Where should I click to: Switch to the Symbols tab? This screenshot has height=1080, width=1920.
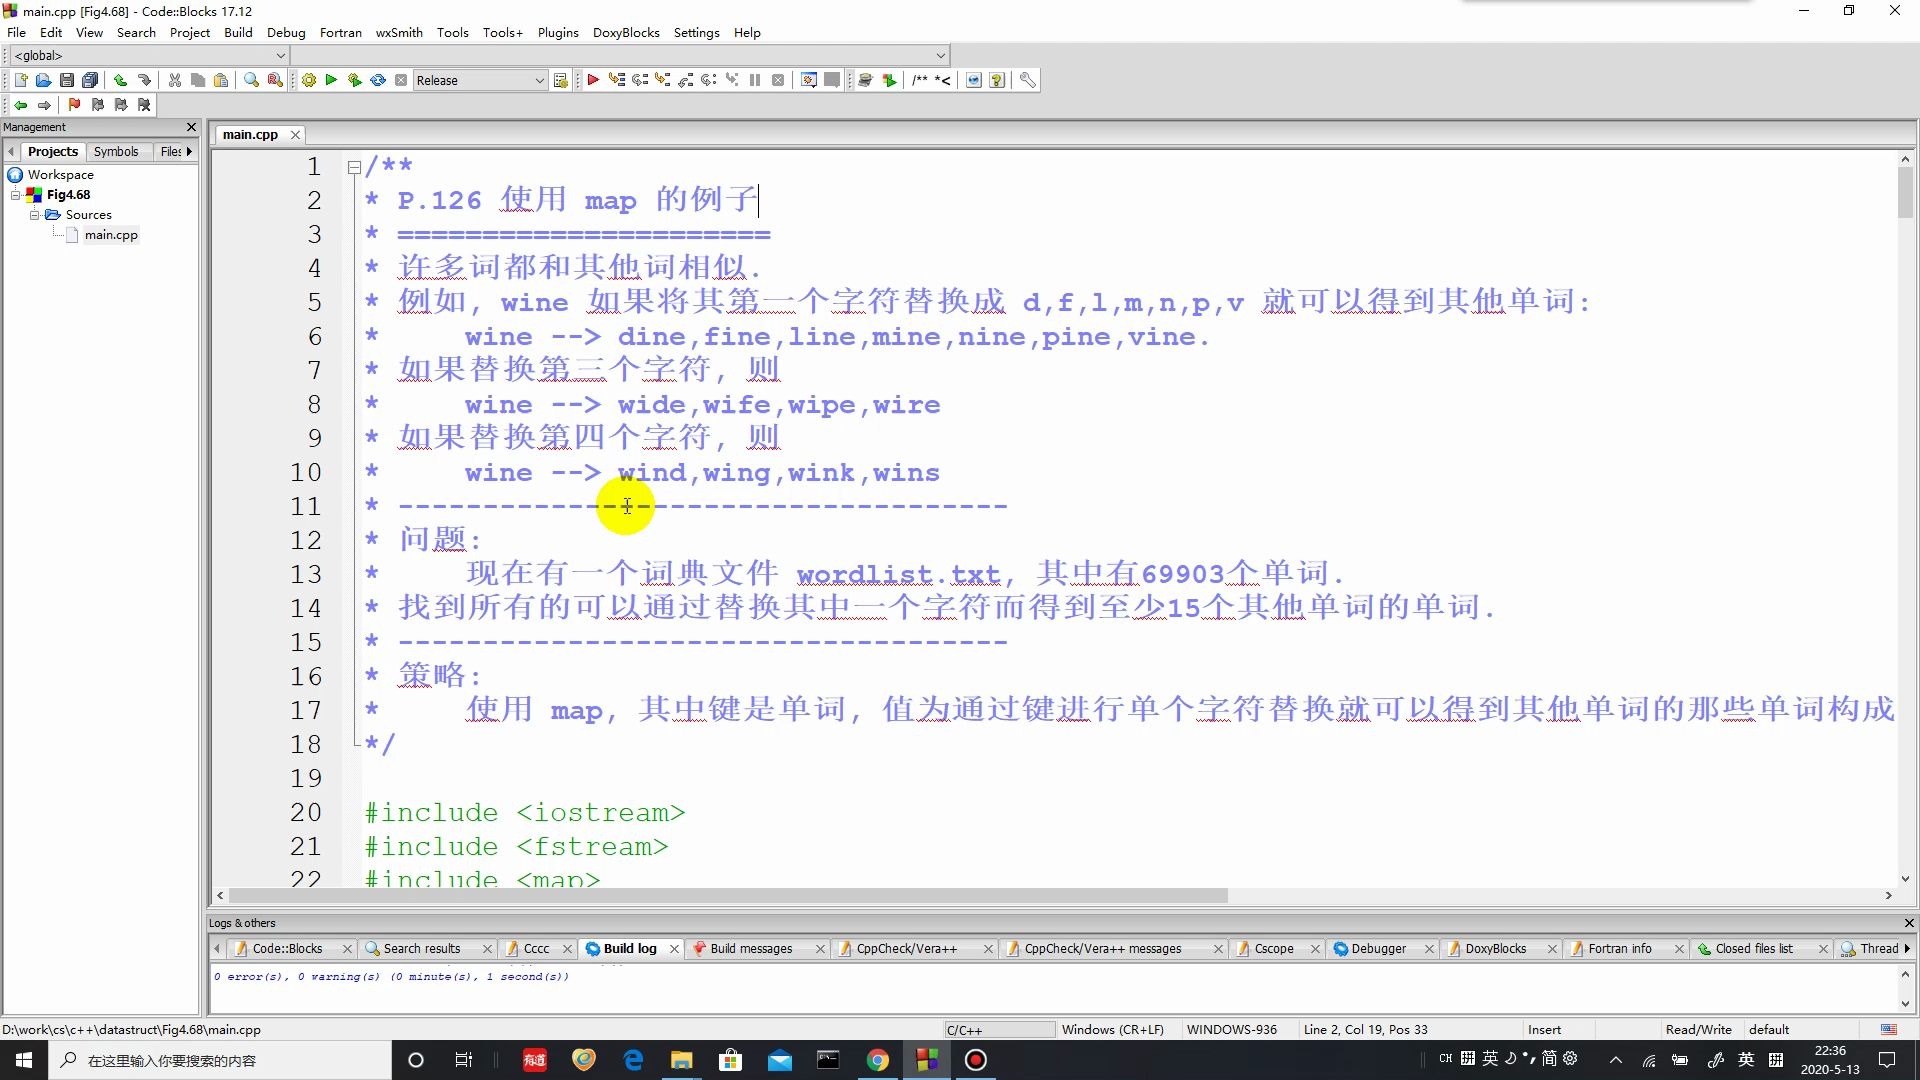[x=116, y=152]
